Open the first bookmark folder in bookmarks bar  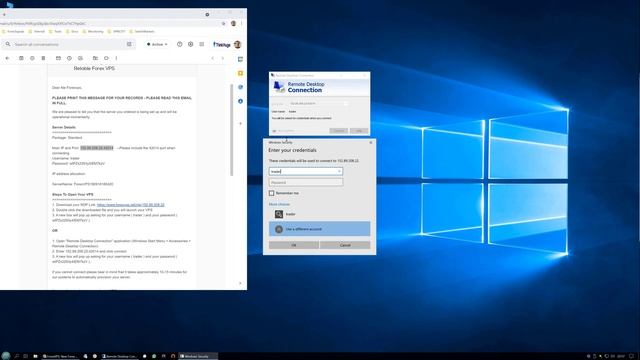[x=13, y=31]
